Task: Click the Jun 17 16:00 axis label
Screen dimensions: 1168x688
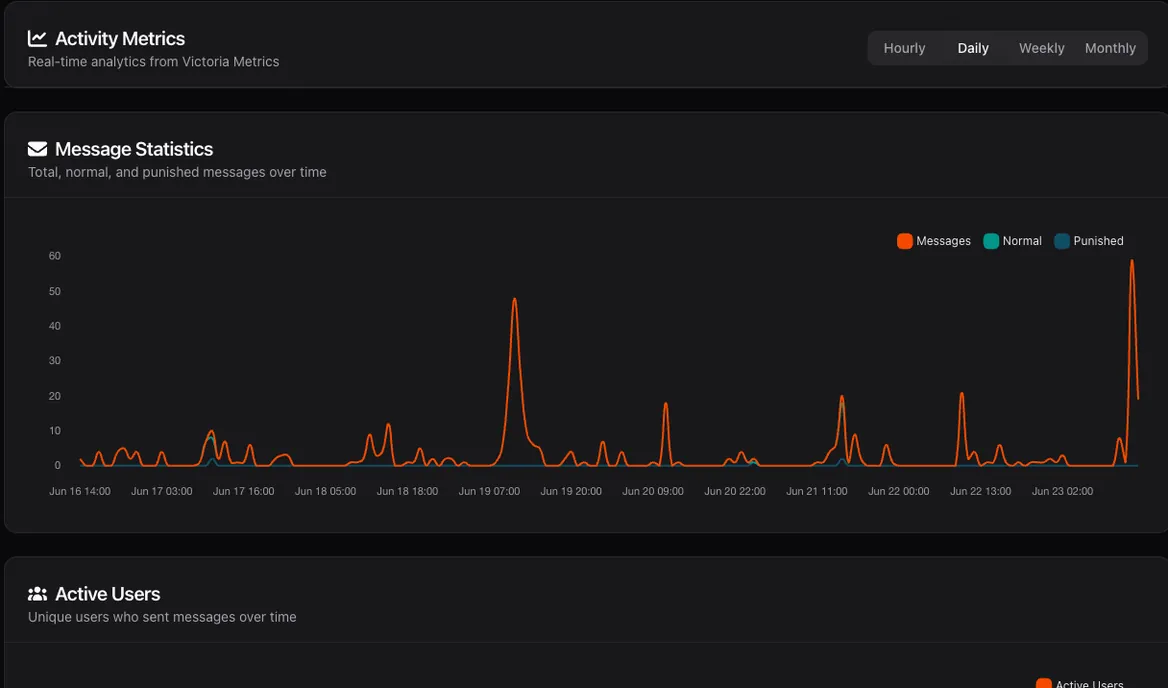Action: pos(244,491)
